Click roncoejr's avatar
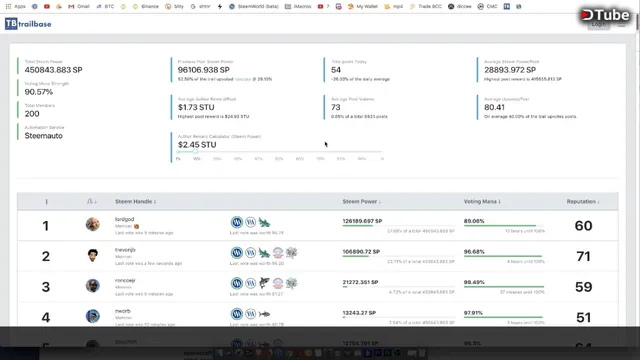The image size is (640, 360). coord(93,286)
